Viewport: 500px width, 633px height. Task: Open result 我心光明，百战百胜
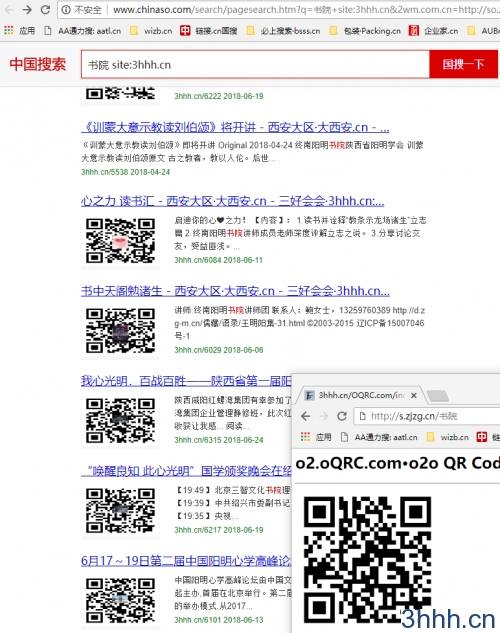coord(186,381)
